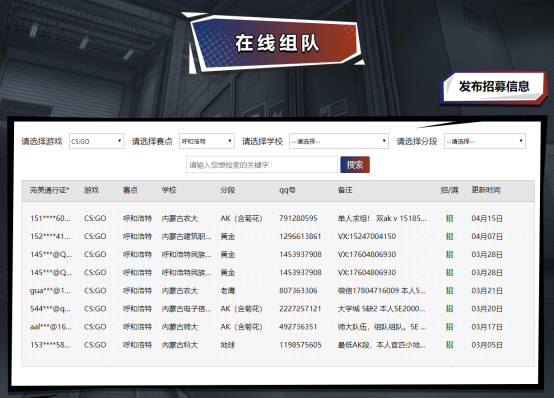This screenshot has width=554, height=398.
Task: Select the row with QQ 1296613861
Action: pos(278,236)
